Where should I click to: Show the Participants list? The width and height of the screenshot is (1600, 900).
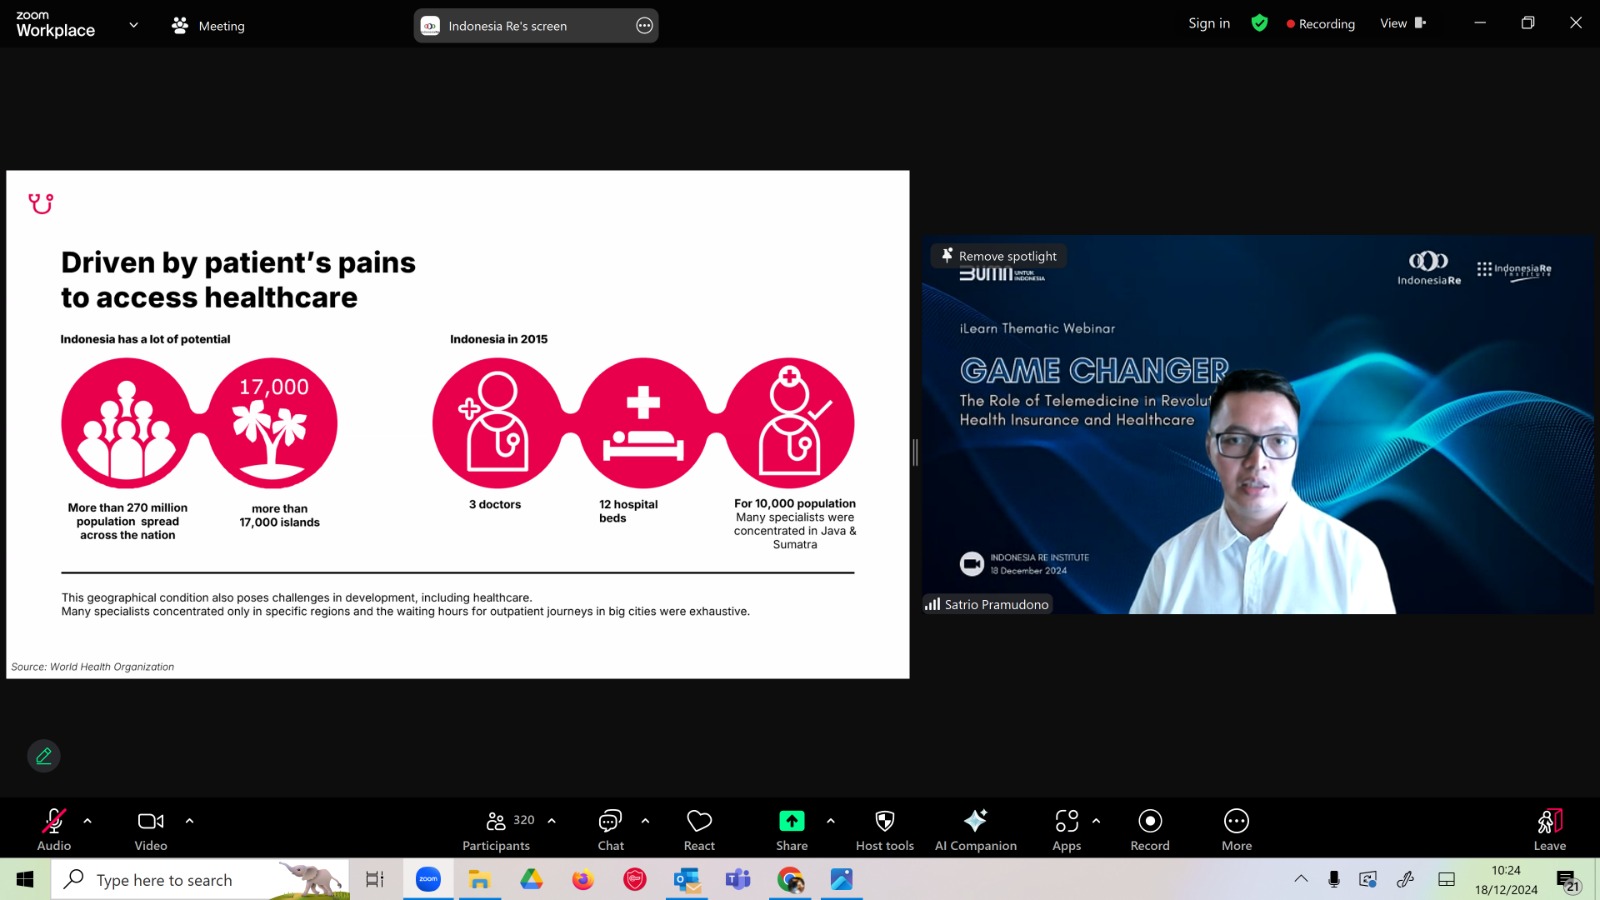point(497,829)
